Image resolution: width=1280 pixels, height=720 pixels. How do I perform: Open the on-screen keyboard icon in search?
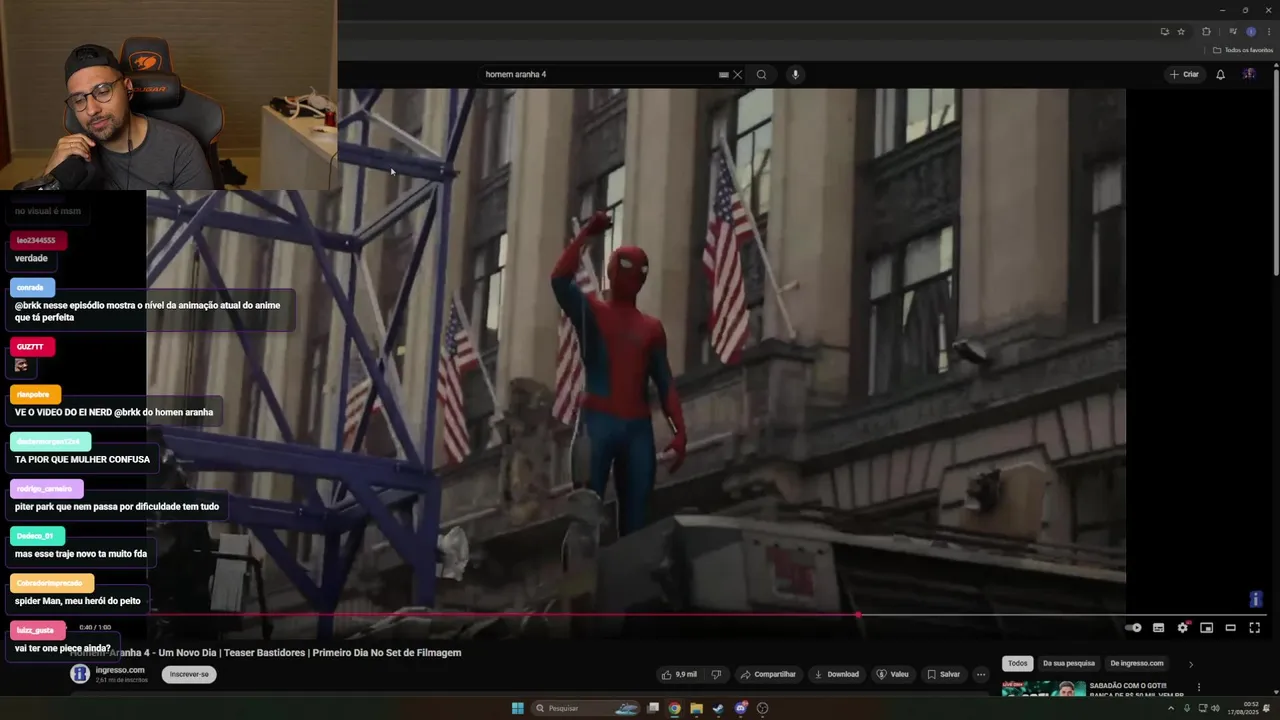pos(723,74)
